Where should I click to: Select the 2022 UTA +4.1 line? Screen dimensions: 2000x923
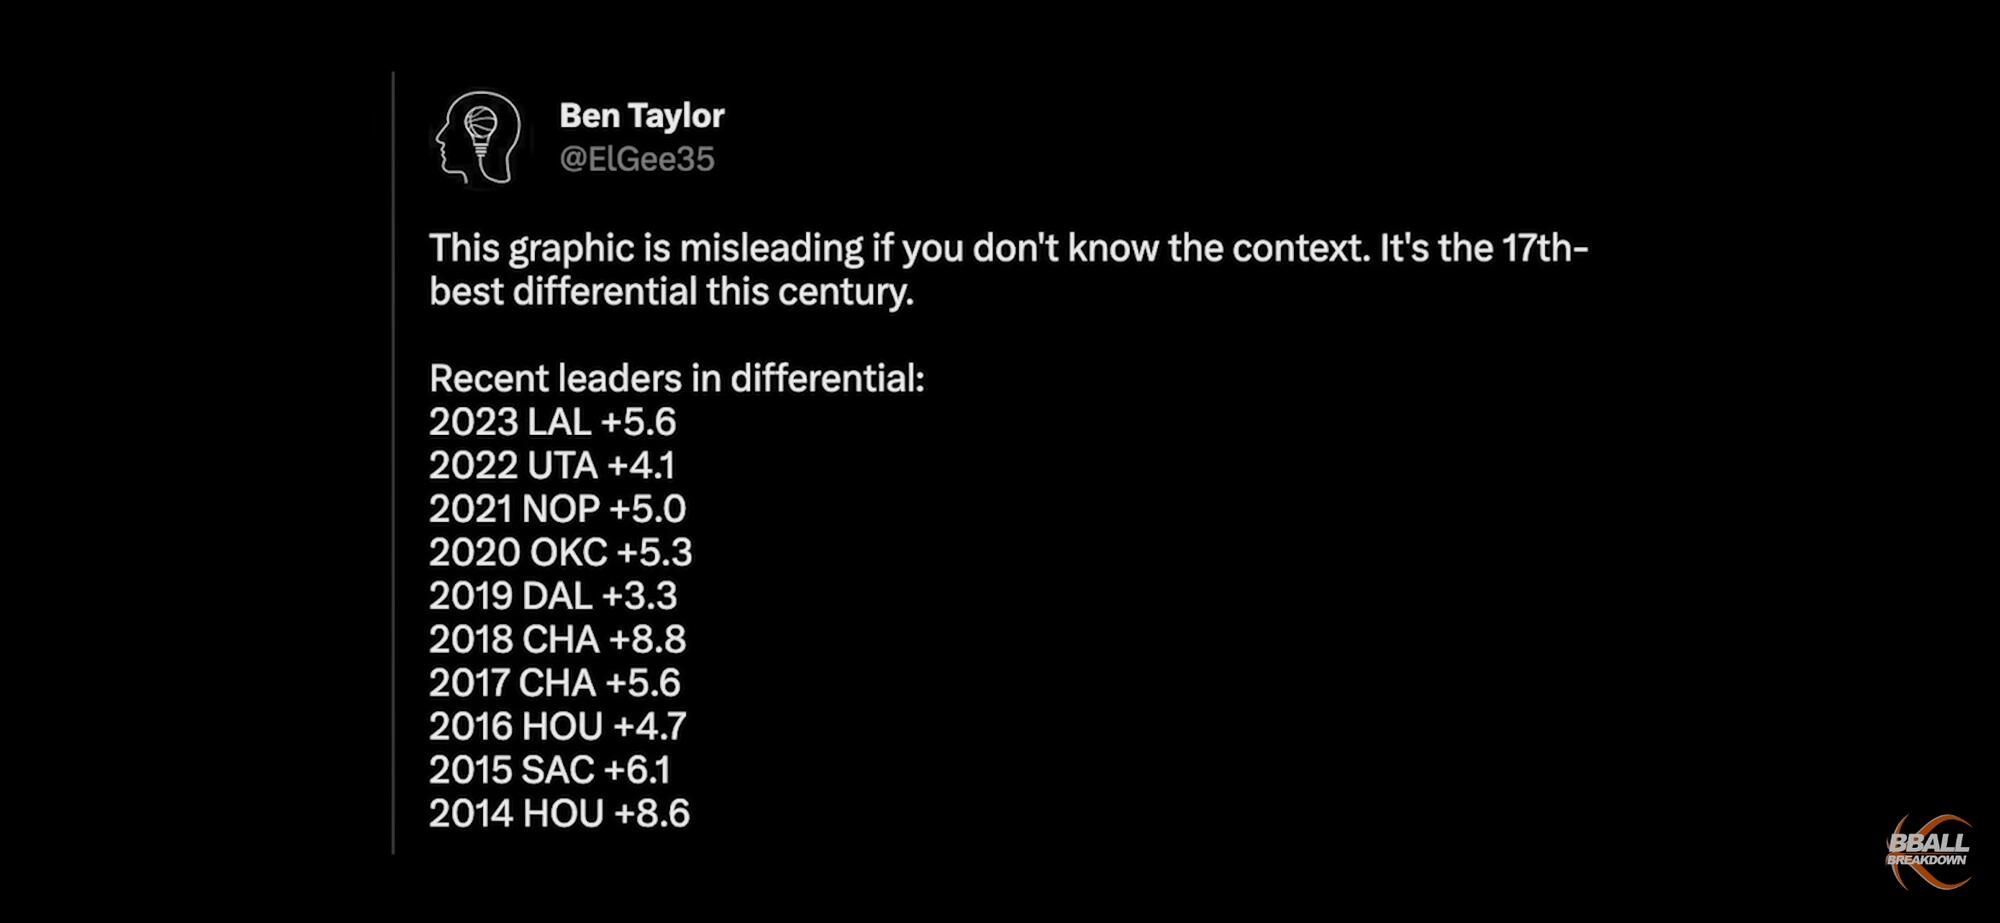tap(552, 466)
